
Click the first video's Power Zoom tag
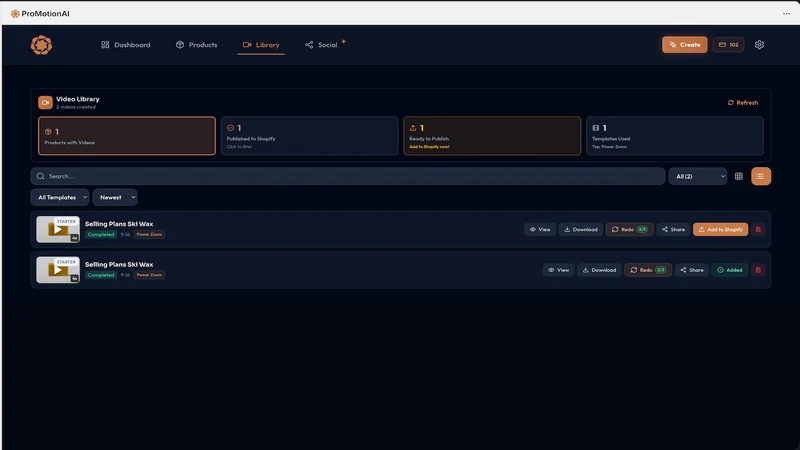(149, 235)
